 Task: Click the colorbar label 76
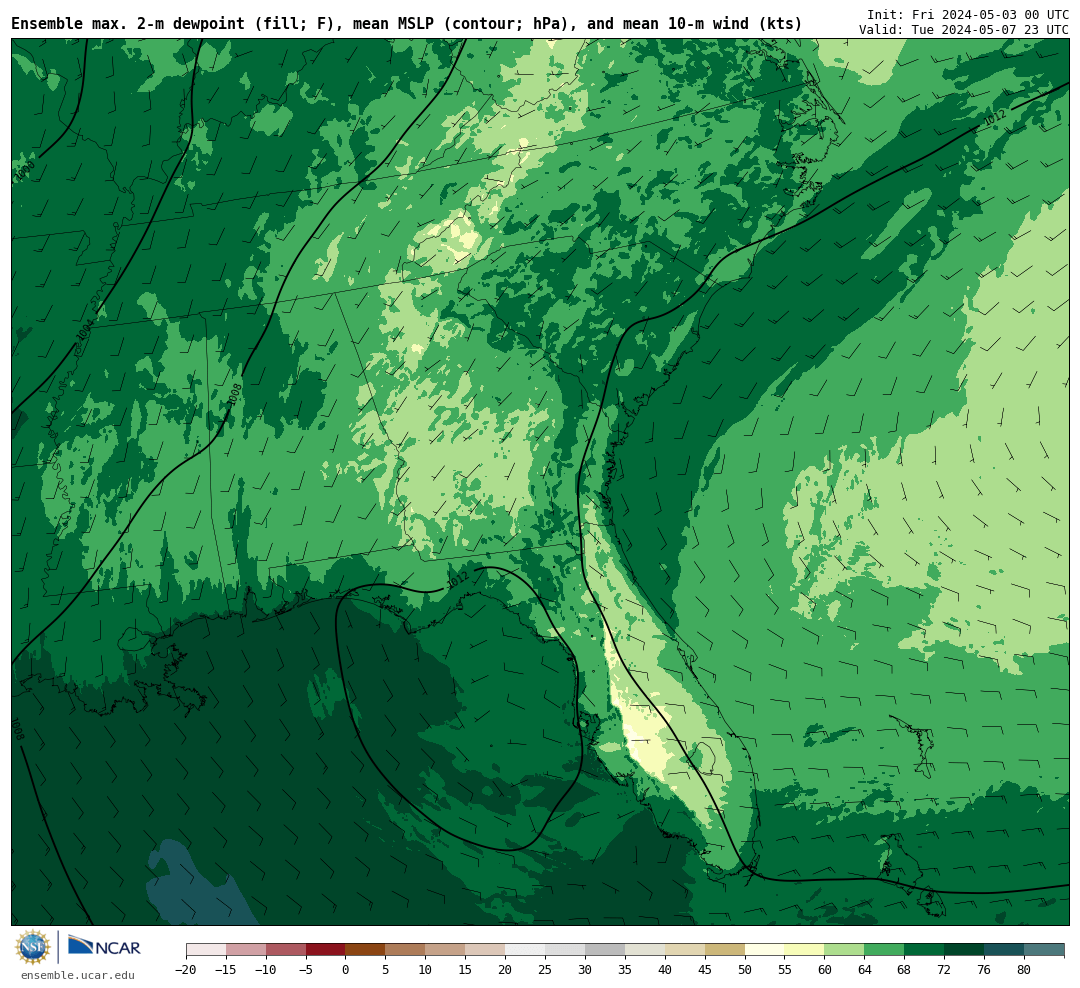point(984,969)
